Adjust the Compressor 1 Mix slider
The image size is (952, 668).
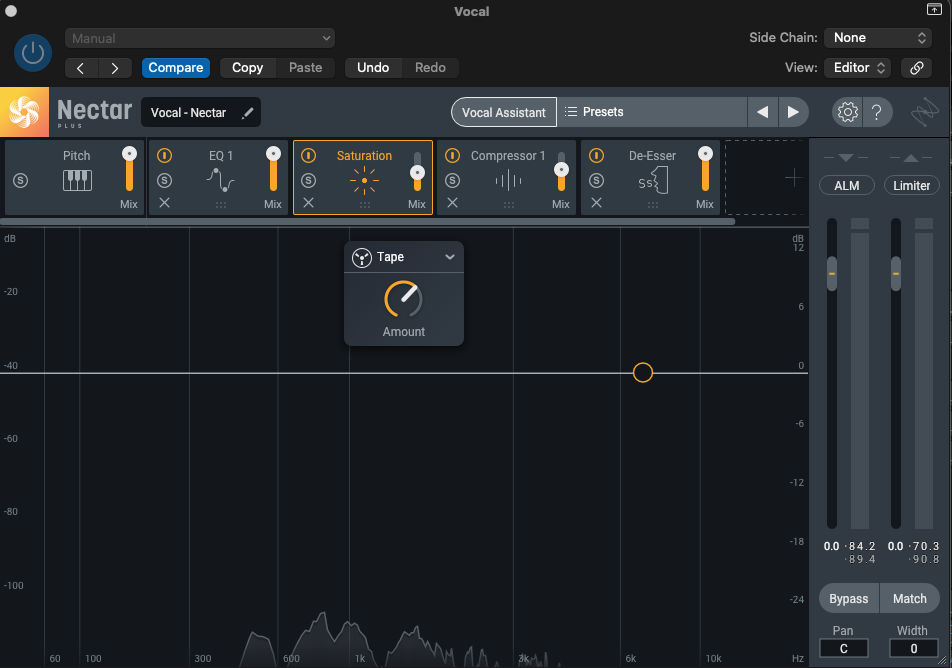click(x=562, y=171)
